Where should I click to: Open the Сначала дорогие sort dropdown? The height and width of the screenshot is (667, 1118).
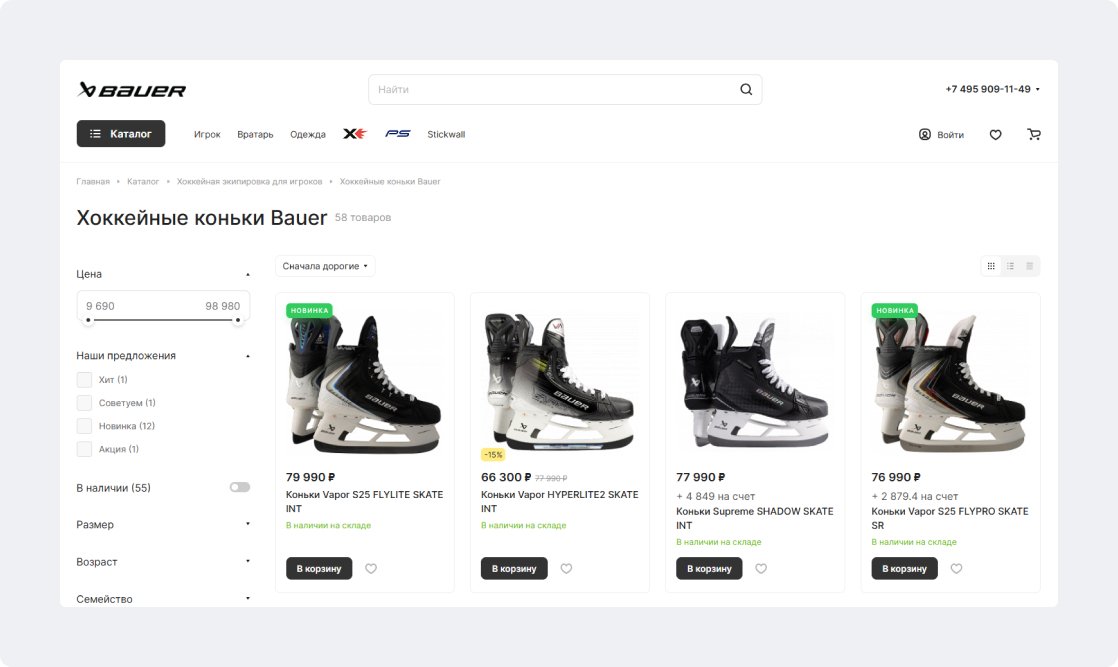tap(325, 266)
